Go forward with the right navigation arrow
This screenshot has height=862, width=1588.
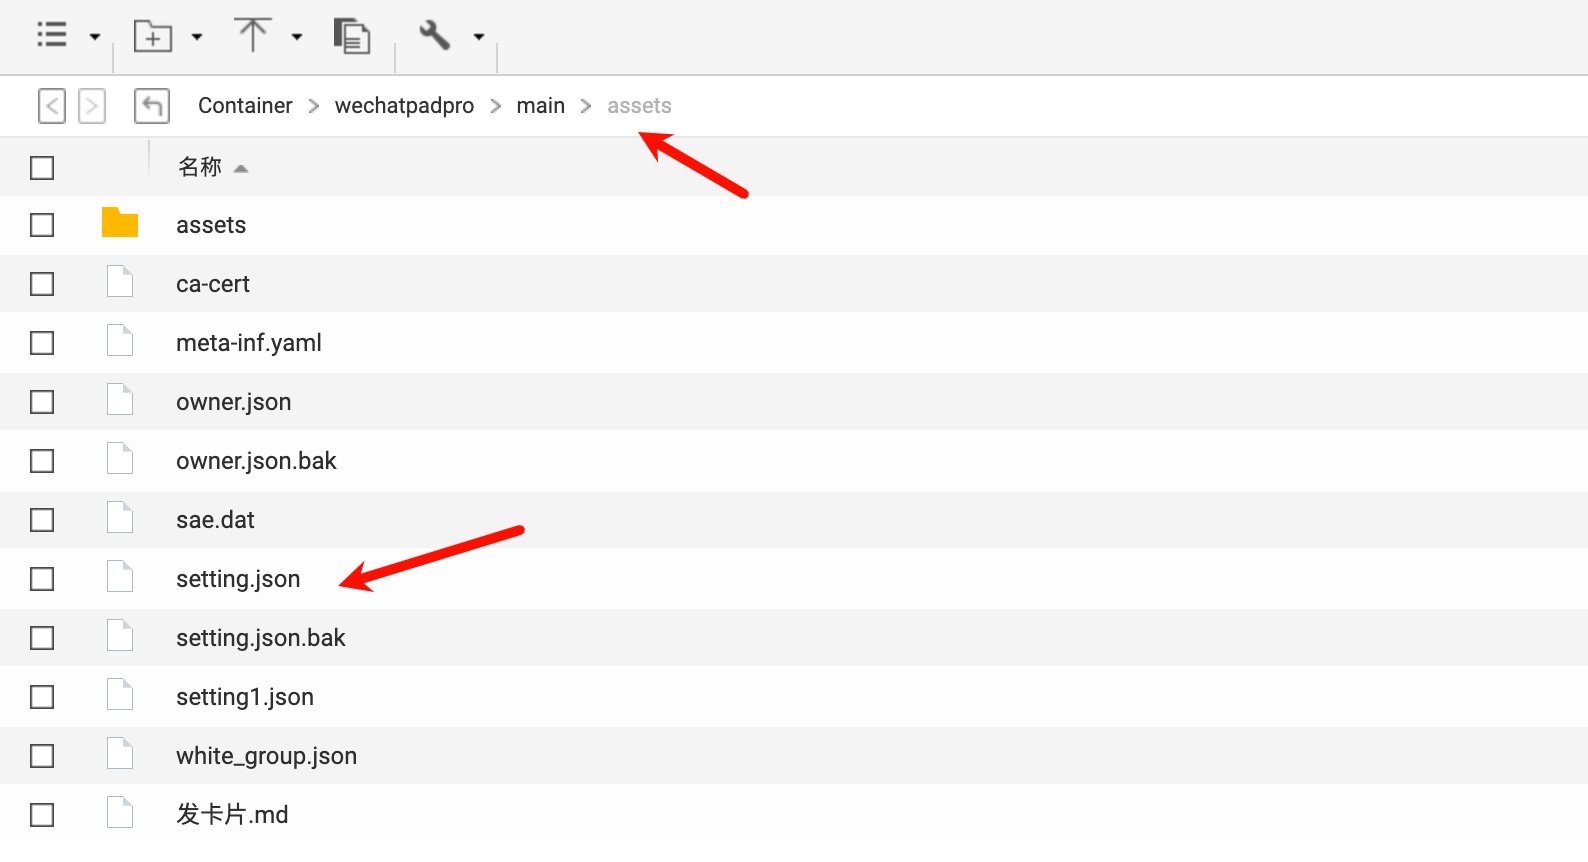pos(92,106)
